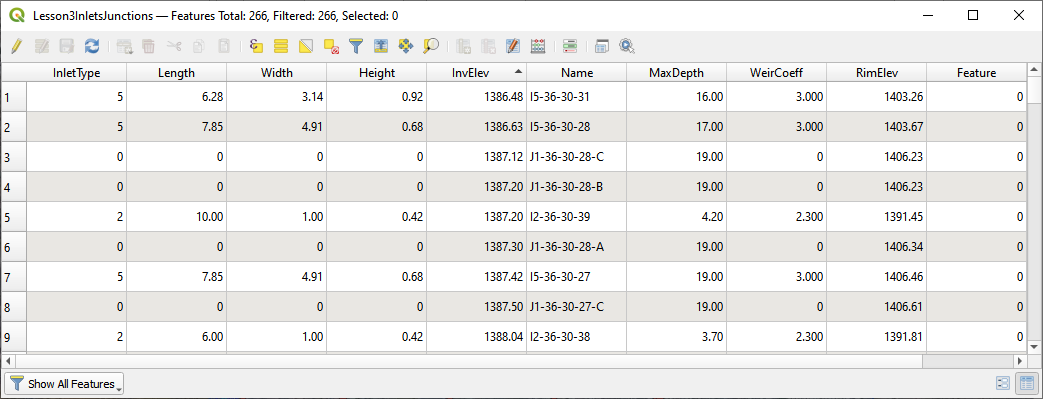Switch to table view
The height and width of the screenshot is (399, 1043).
click(x=1028, y=383)
